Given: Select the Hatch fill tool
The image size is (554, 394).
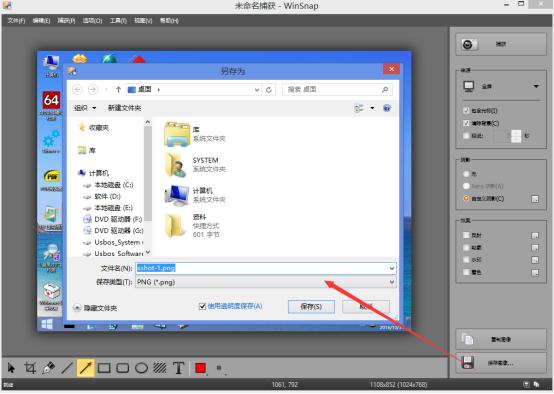Looking at the screenshot, I should (160, 368).
